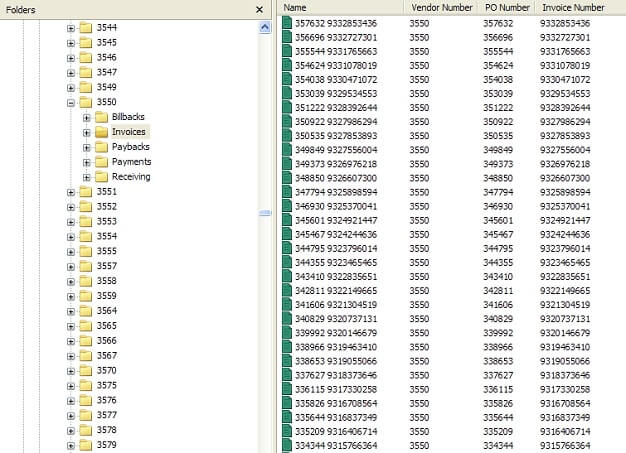Expand the Receiving subfolder
Image resolution: width=626 pixels, height=453 pixels.
pos(86,177)
